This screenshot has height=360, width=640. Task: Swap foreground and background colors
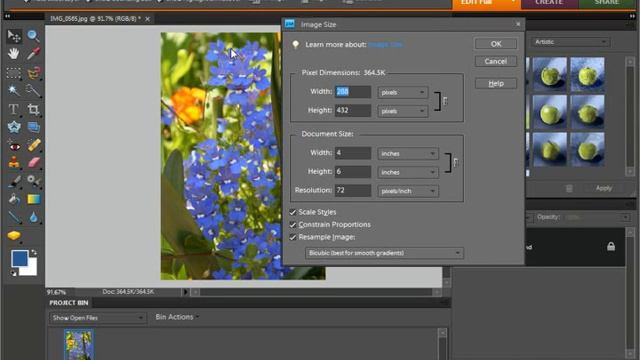34,253
